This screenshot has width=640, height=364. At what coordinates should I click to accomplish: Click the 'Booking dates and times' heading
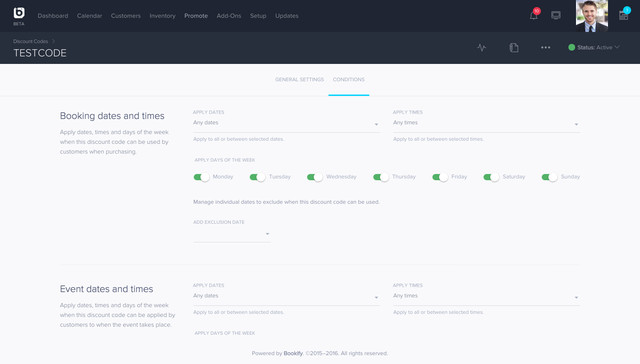pyautogui.click(x=112, y=116)
